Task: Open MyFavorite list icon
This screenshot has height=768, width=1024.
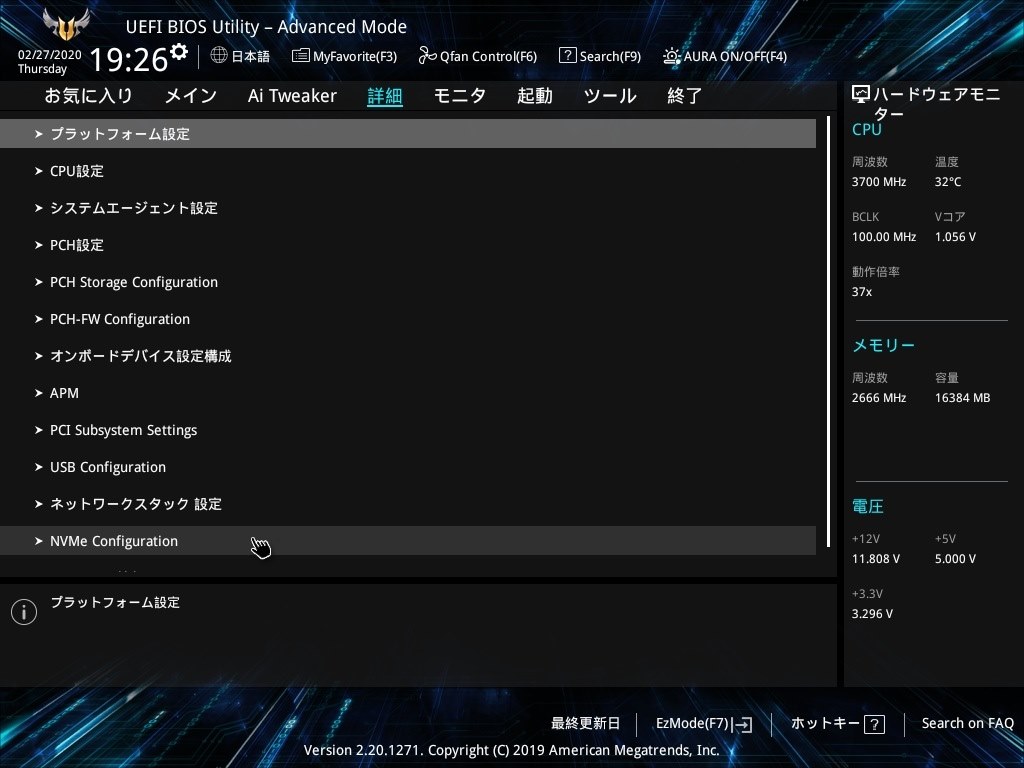Action: 300,56
